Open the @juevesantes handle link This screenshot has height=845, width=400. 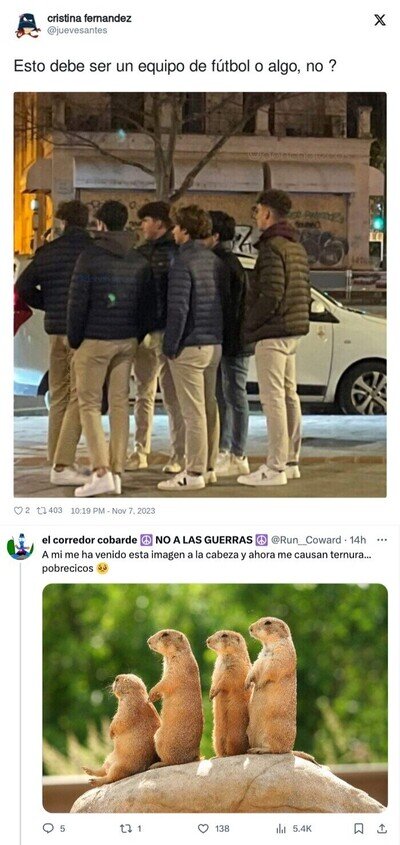coord(77,31)
